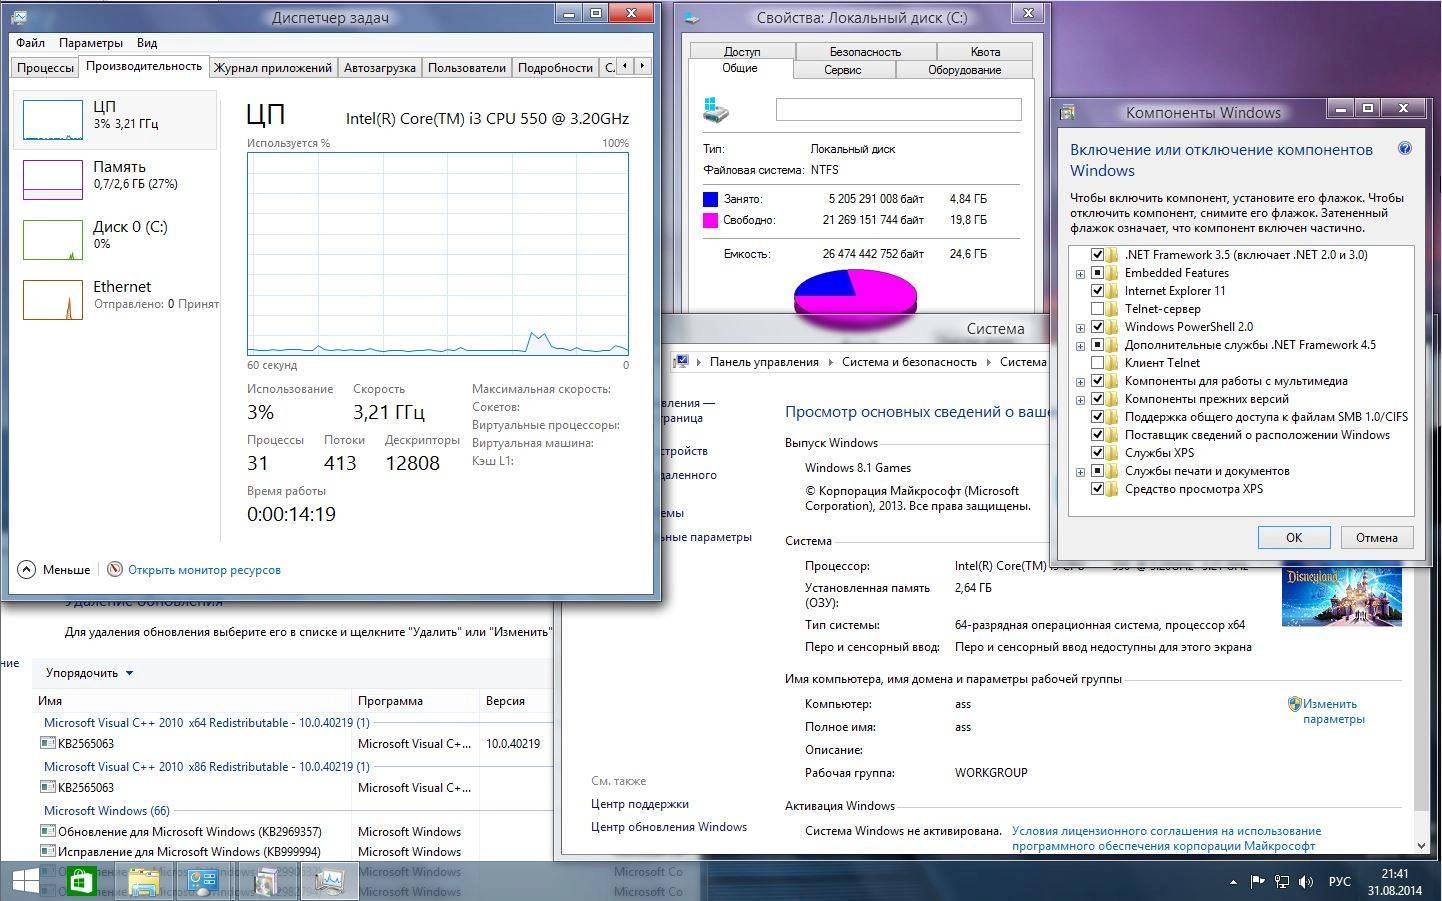The height and width of the screenshot is (901, 1442).
Task: Open the Квота tab in disk properties
Action: (985, 51)
